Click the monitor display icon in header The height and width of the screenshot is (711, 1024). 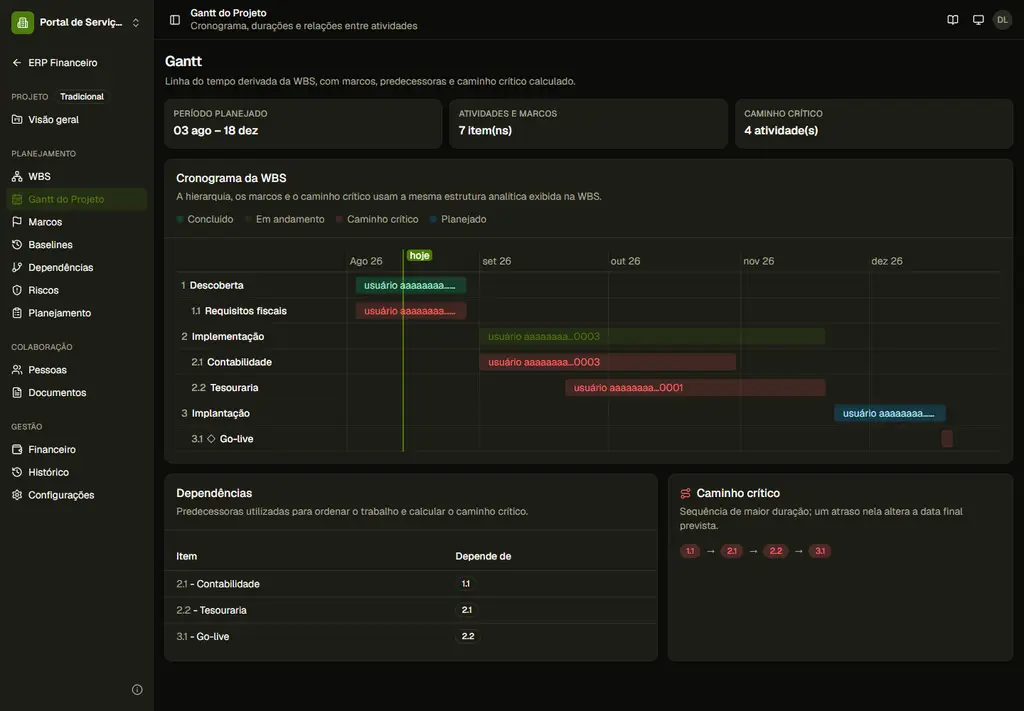click(x=978, y=20)
